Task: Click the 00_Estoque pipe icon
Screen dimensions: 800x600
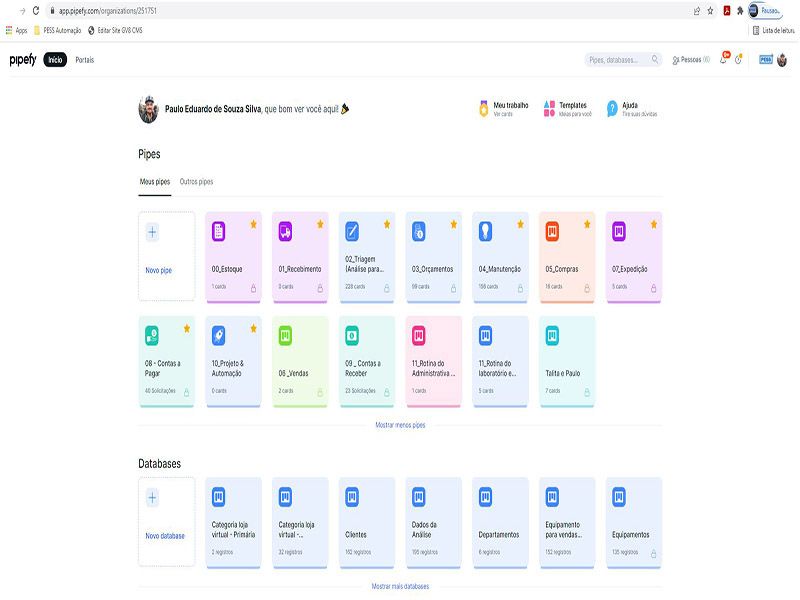Action: (219, 231)
